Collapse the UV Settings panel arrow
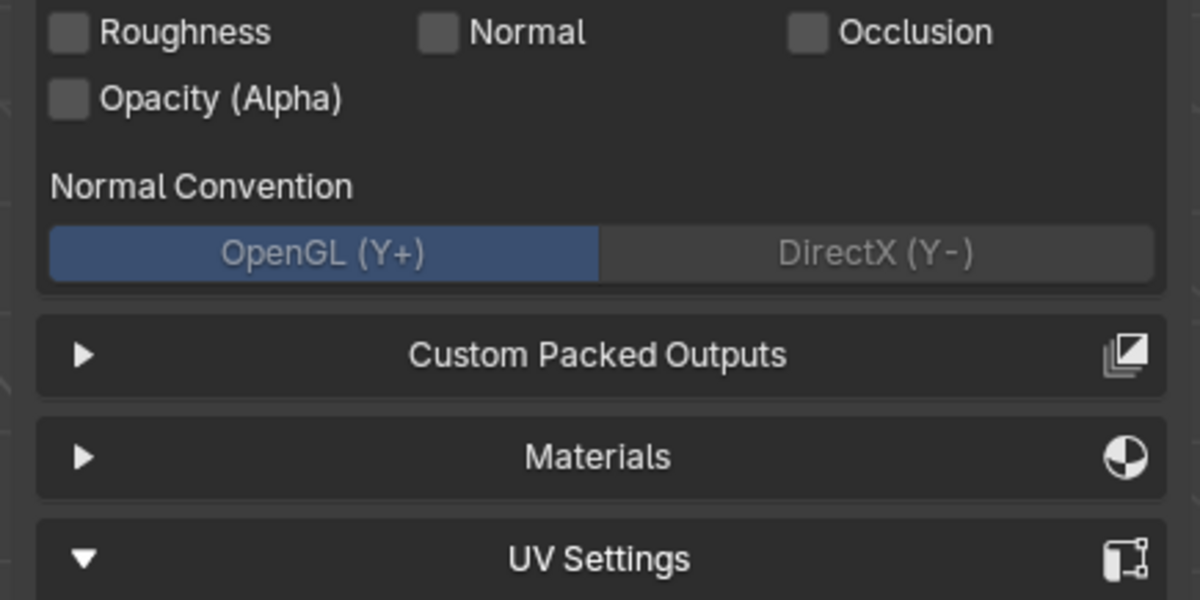The image size is (1200, 600). (x=84, y=559)
